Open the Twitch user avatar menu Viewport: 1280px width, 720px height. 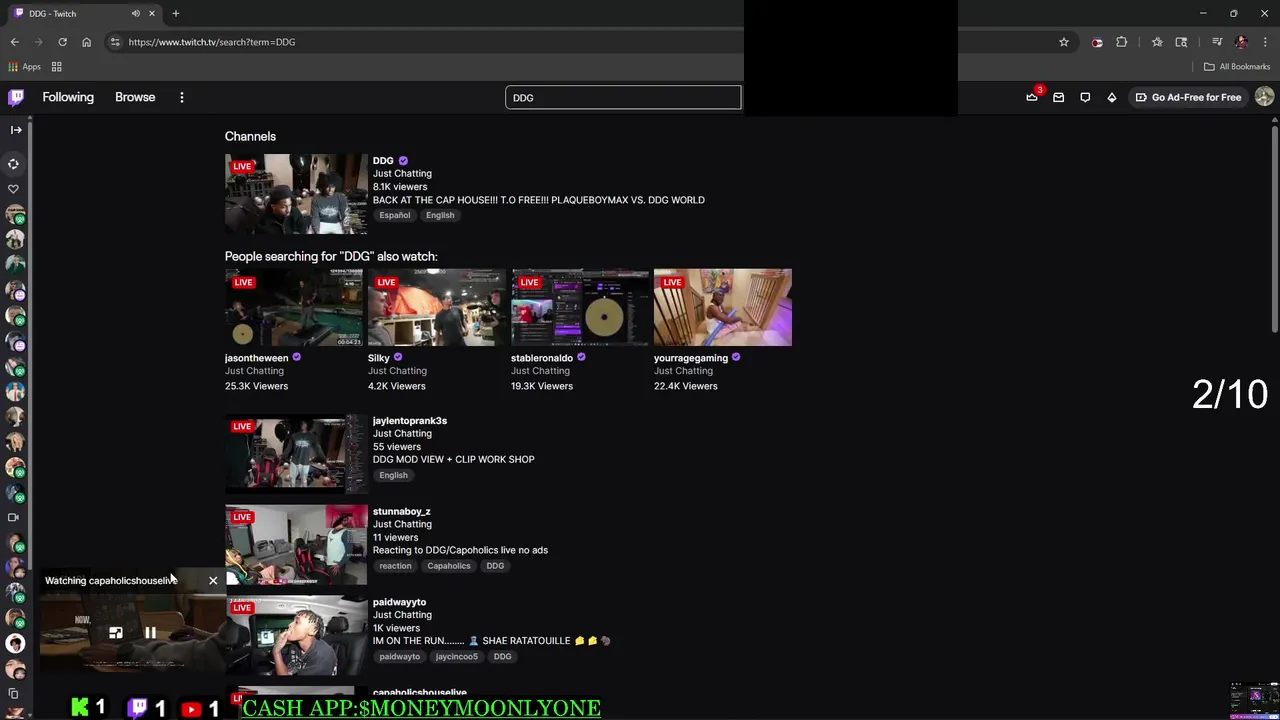pos(1265,97)
